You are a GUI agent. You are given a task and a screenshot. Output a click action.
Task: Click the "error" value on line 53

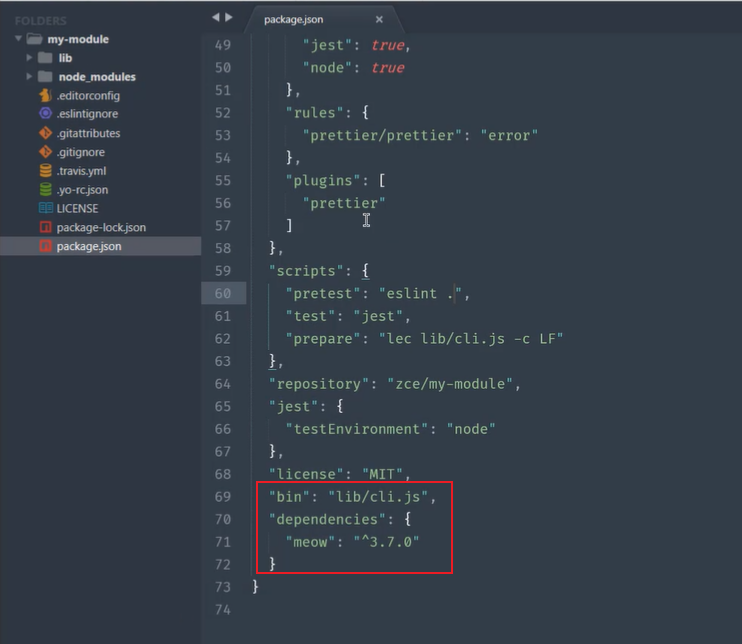coord(509,136)
